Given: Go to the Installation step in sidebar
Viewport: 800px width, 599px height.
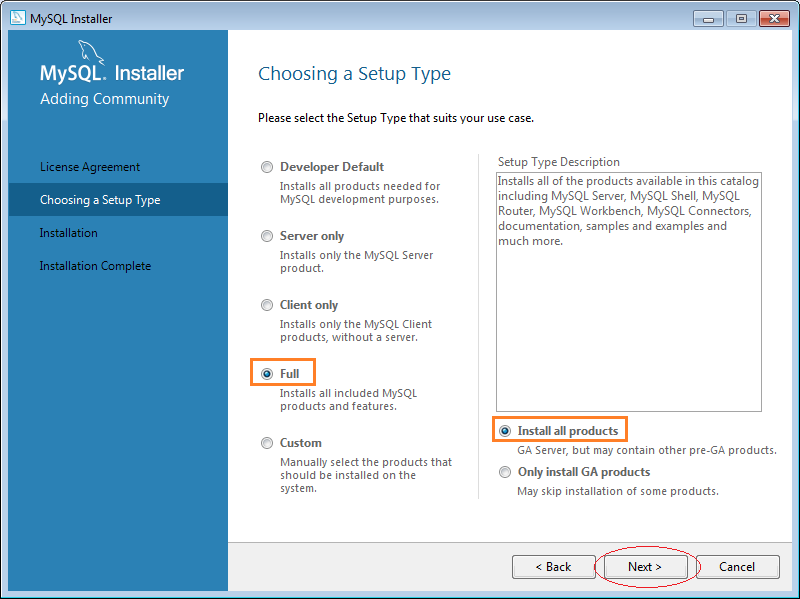Looking at the screenshot, I should pos(68,233).
